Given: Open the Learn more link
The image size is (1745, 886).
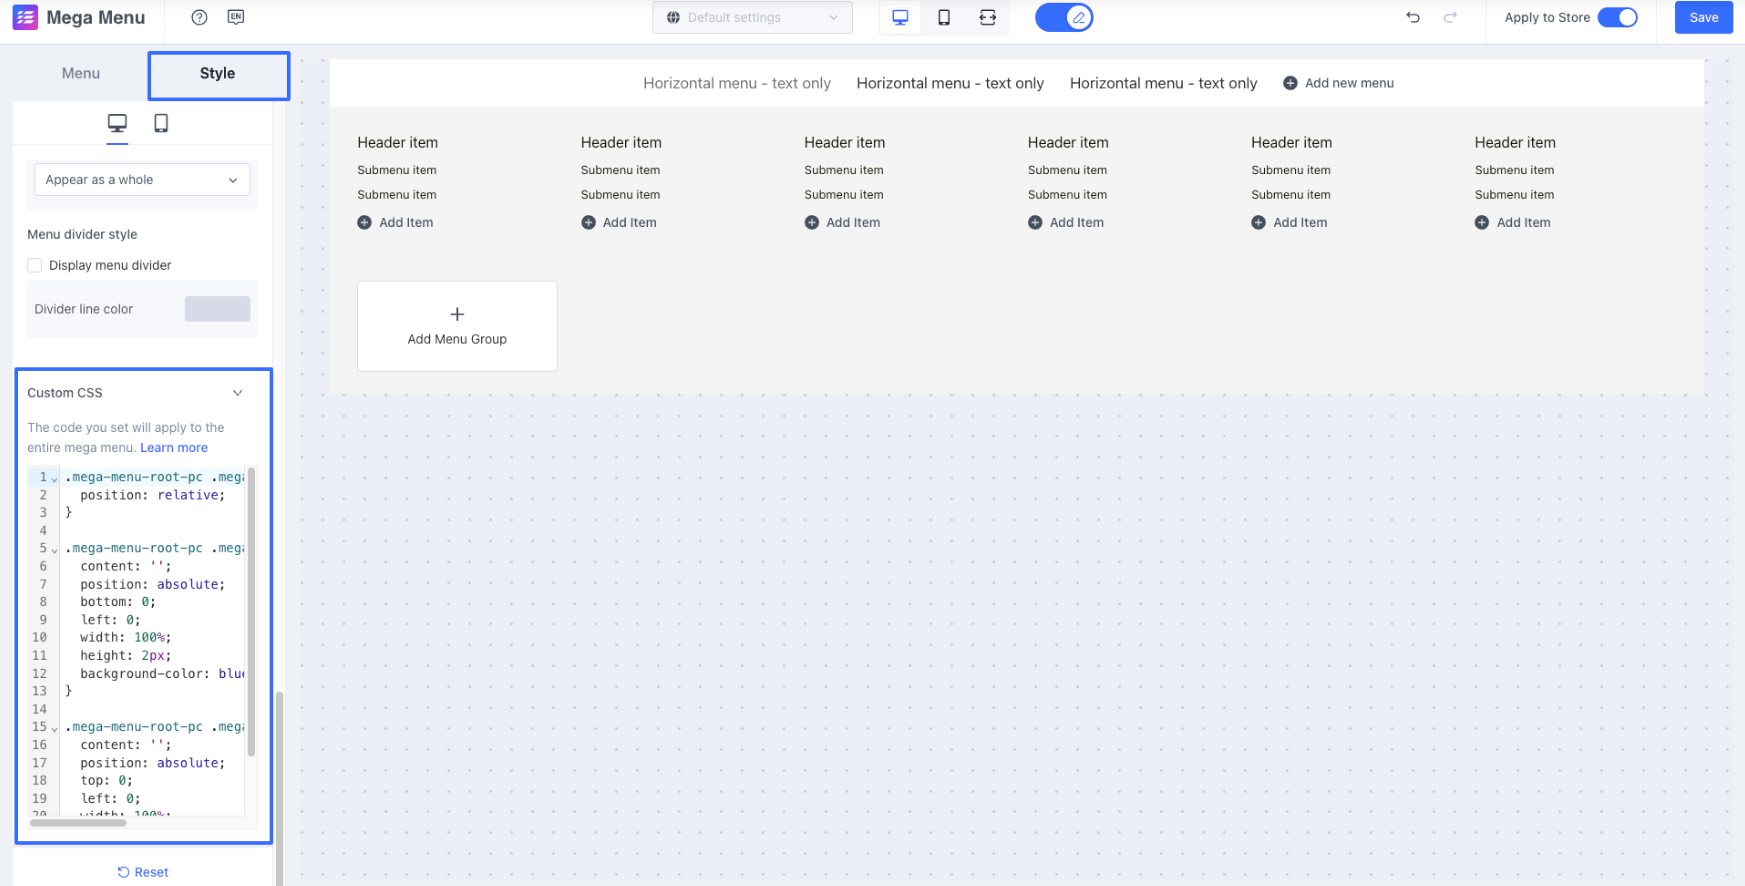Looking at the screenshot, I should (174, 448).
